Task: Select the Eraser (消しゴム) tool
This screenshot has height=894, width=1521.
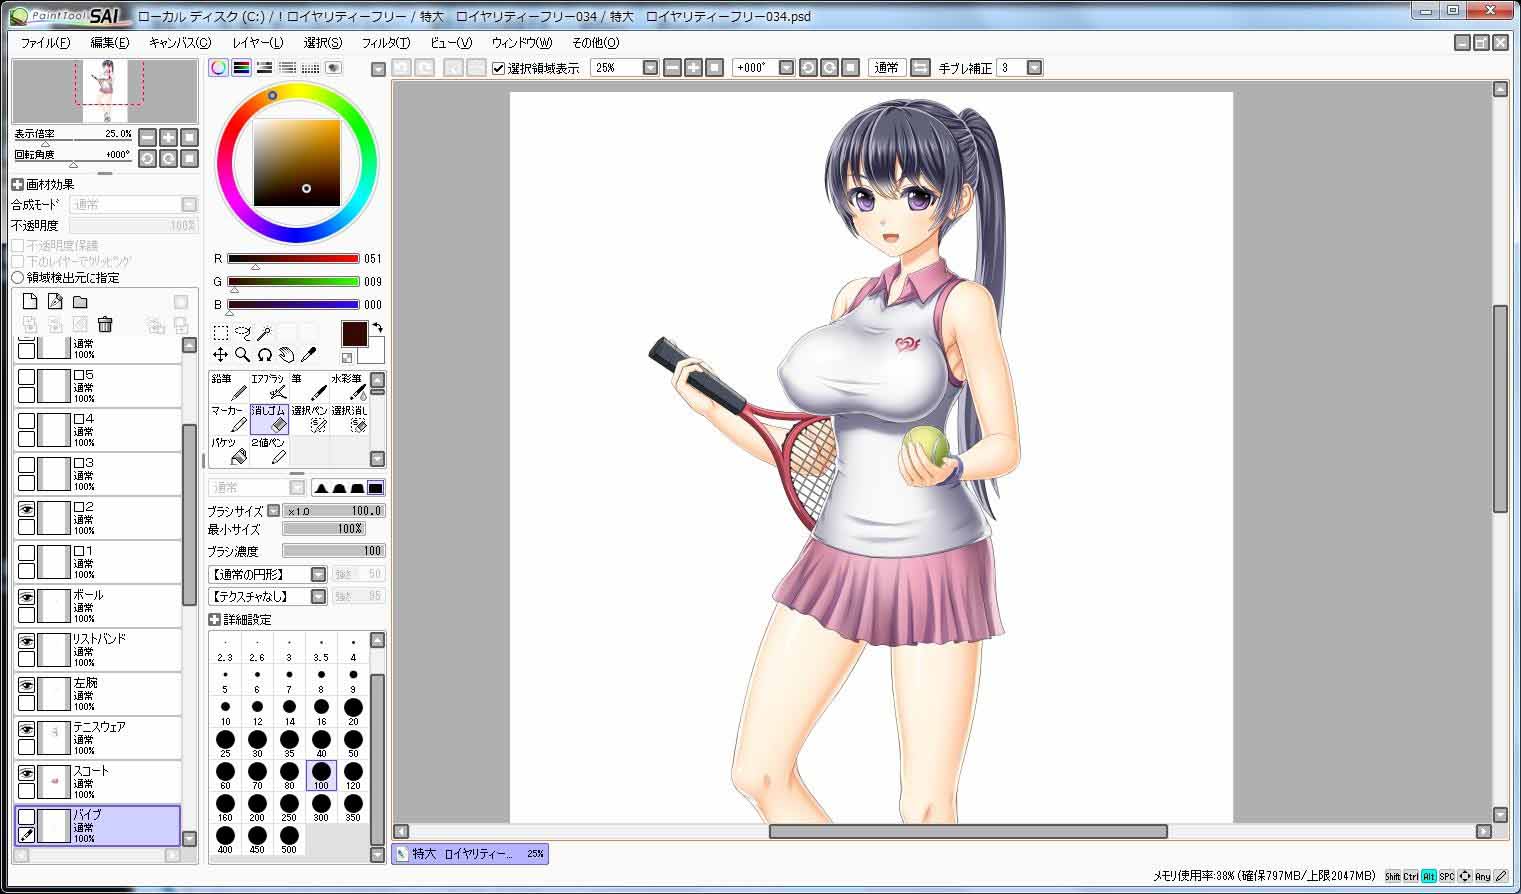Action: pos(269,418)
